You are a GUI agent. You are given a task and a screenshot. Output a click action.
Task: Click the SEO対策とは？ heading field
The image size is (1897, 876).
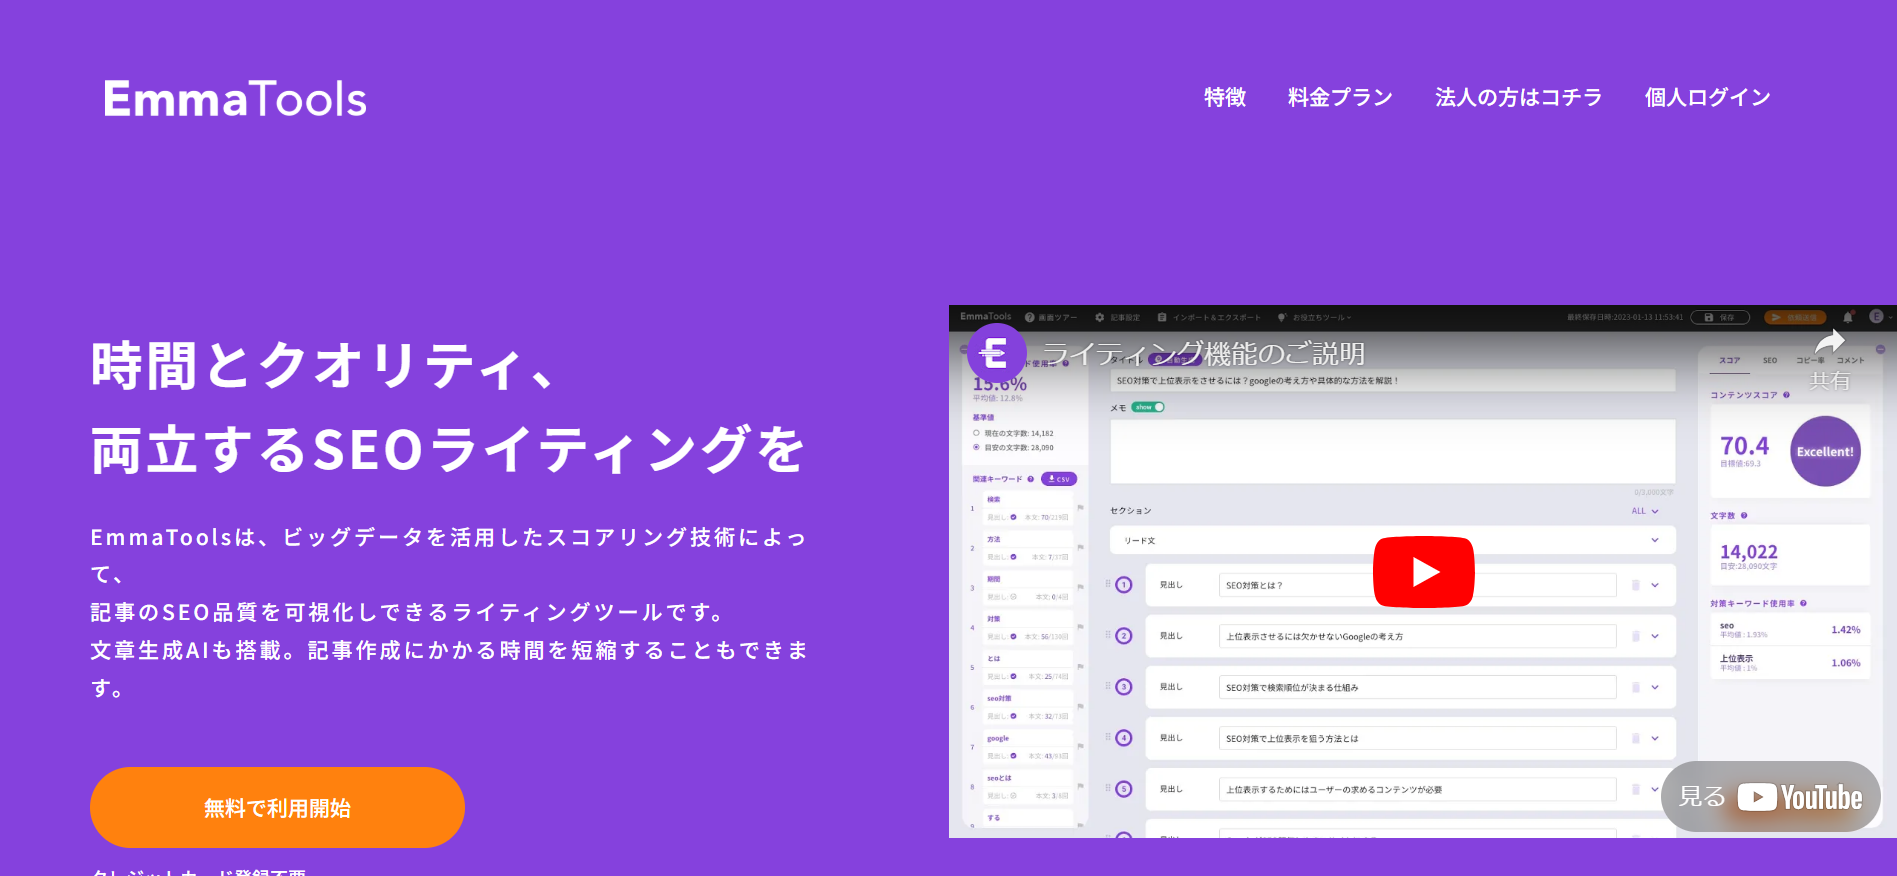click(1417, 585)
